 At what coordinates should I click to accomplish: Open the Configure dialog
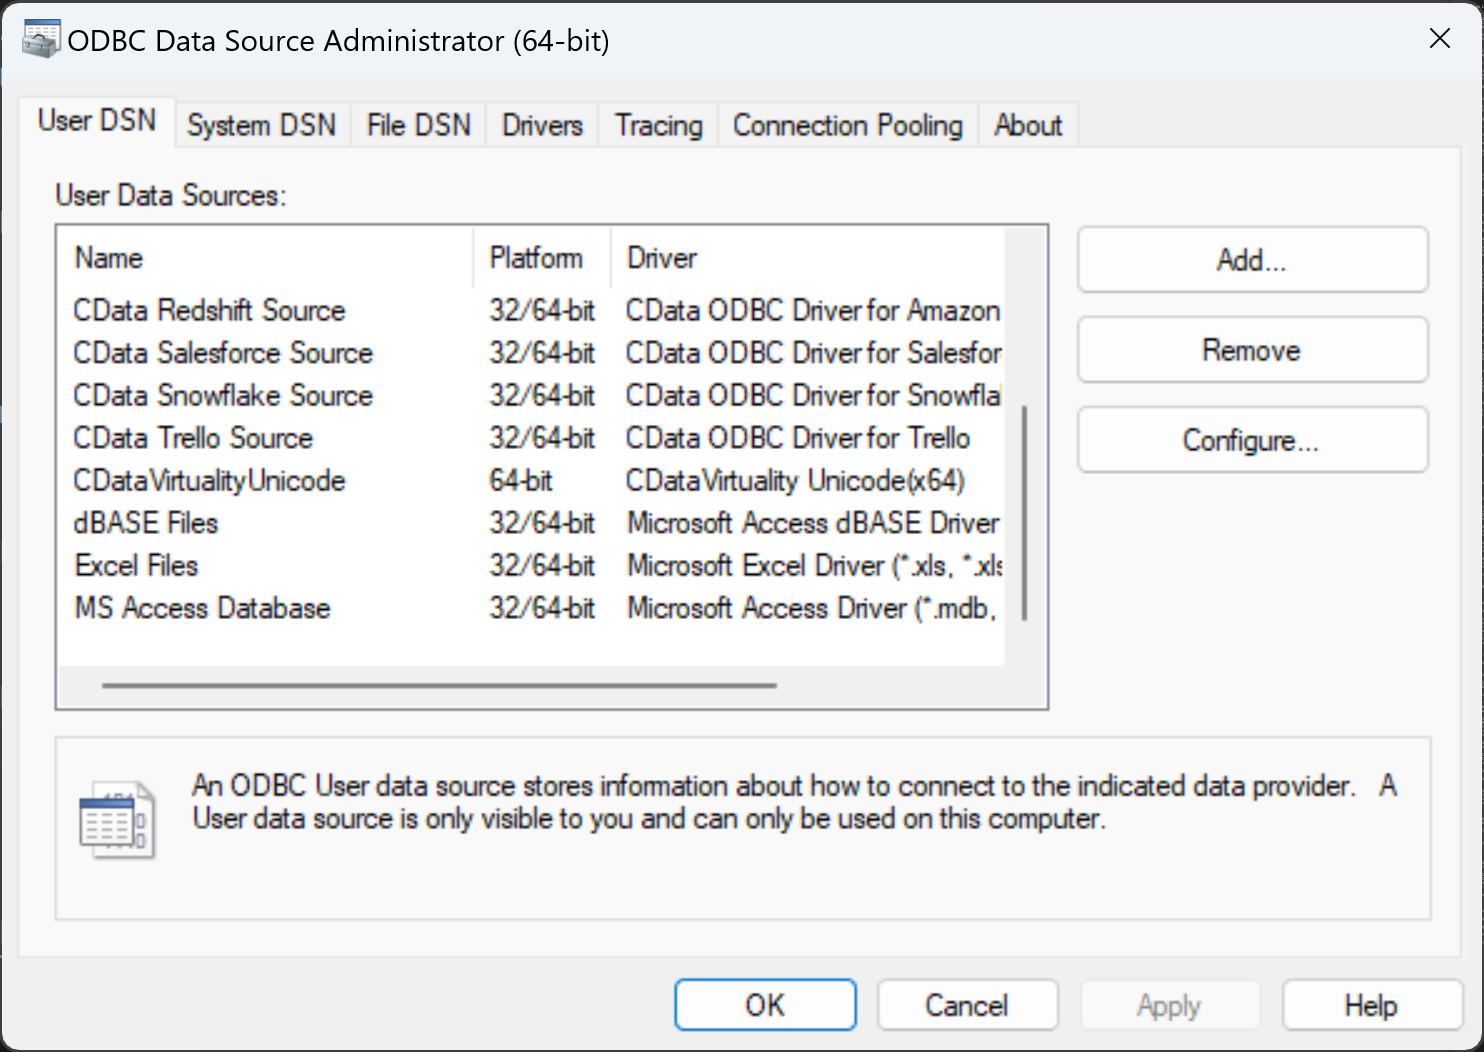tap(1251, 440)
